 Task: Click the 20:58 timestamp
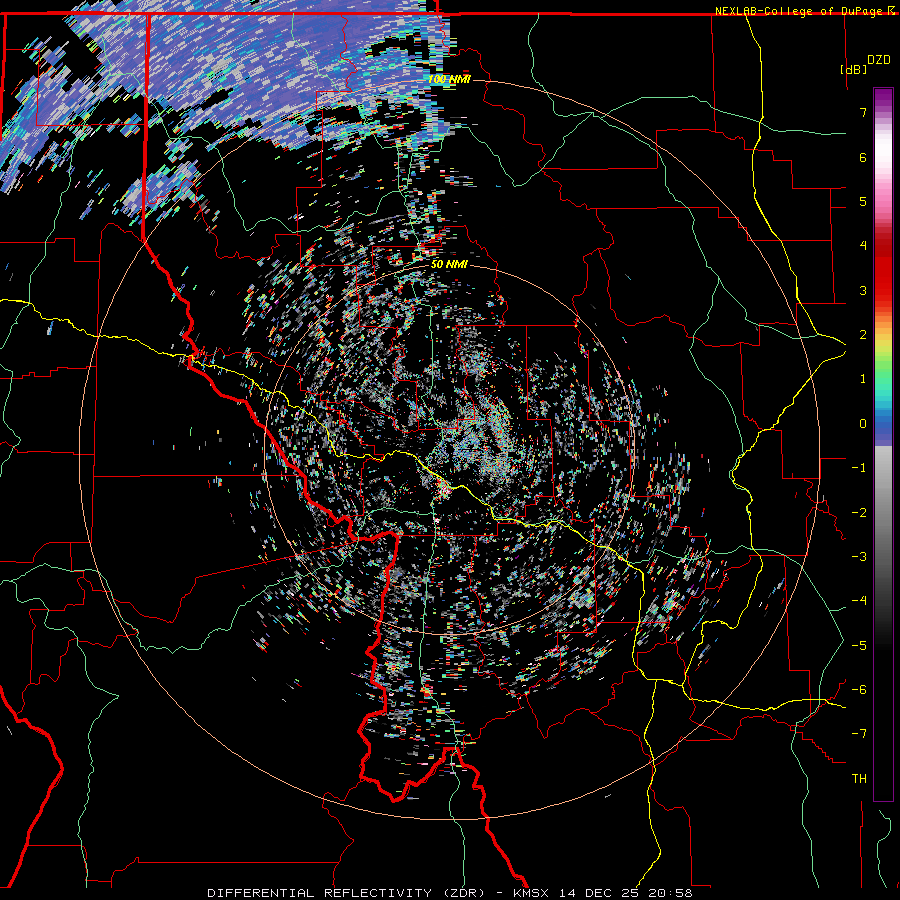[x=670, y=893]
